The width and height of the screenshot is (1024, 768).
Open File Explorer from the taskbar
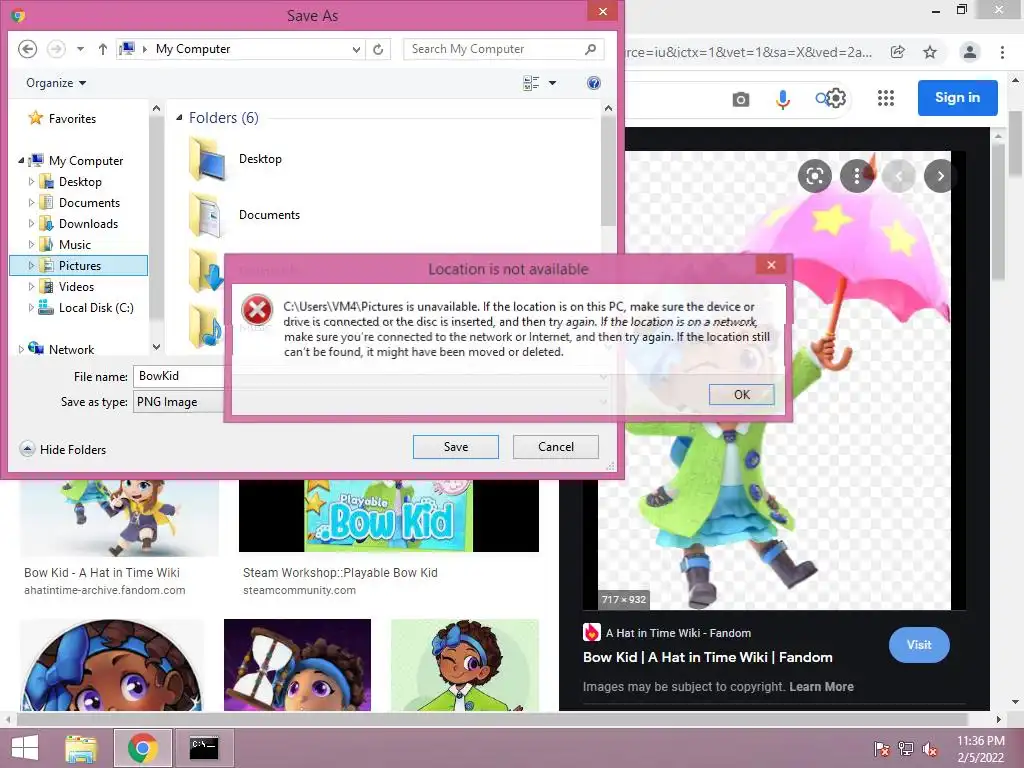click(81, 748)
